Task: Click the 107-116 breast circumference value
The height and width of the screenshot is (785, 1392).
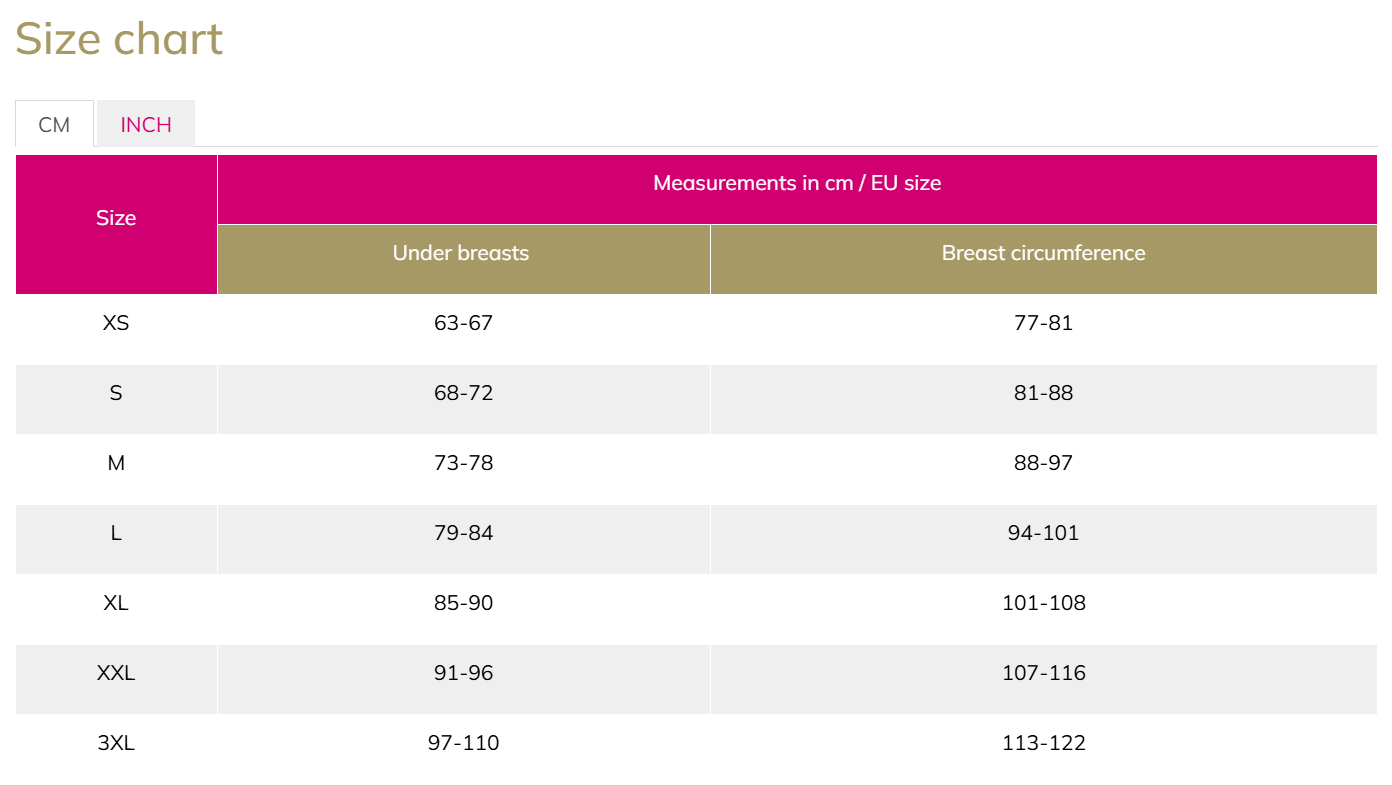Action: (x=1043, y=673)
